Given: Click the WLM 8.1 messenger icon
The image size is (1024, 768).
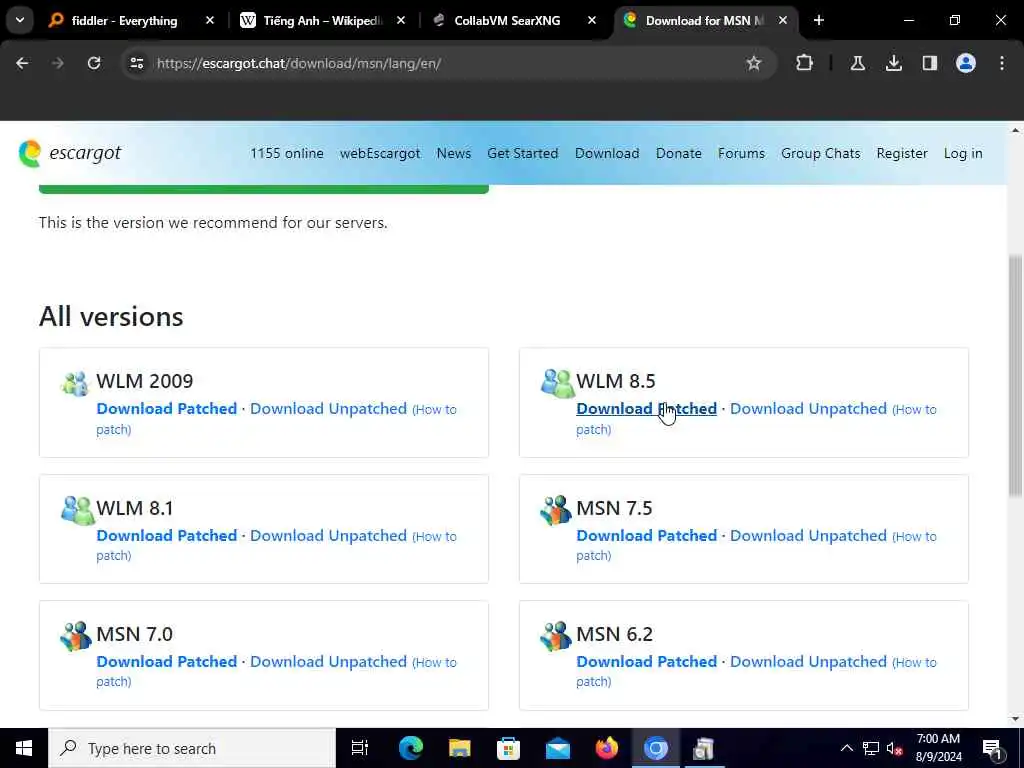Looking at the screenshot, I should (x=78, y=510).
